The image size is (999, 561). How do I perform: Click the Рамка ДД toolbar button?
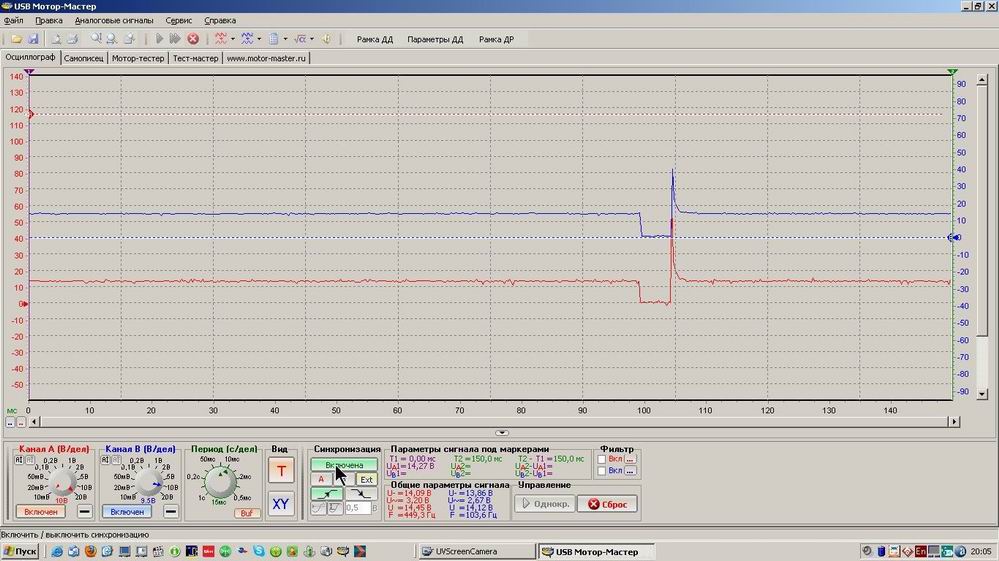pos(375,39)
